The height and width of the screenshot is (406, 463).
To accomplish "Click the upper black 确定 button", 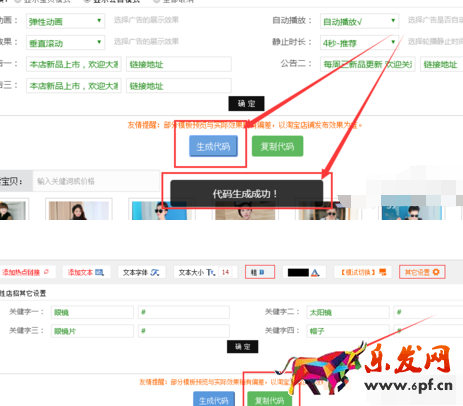I will coord(246,103).
